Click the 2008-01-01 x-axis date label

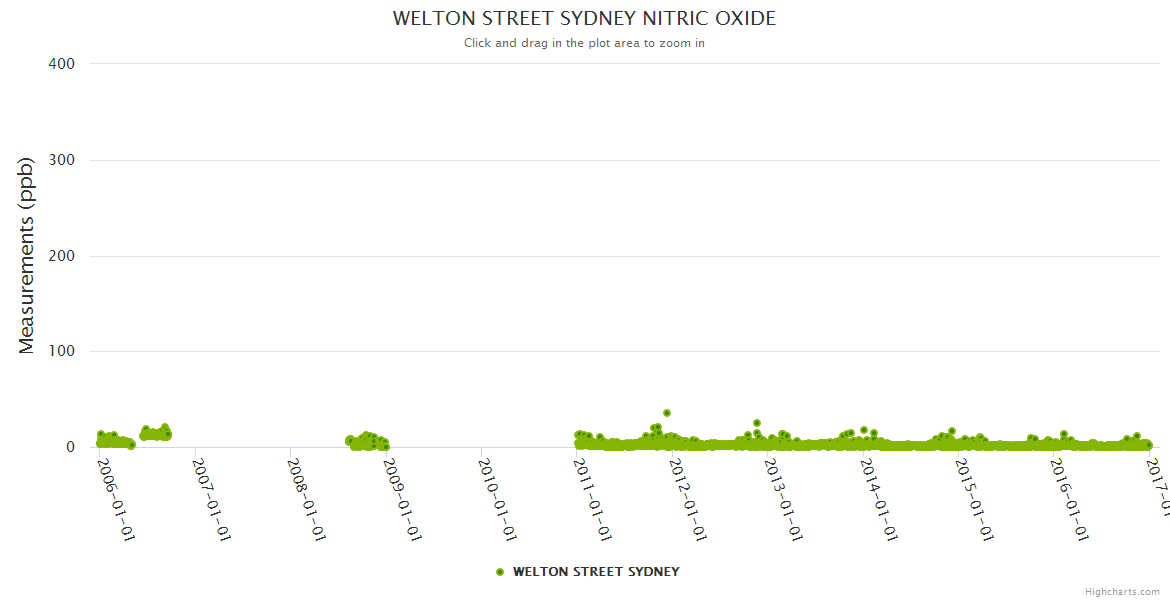coord(308,499)
